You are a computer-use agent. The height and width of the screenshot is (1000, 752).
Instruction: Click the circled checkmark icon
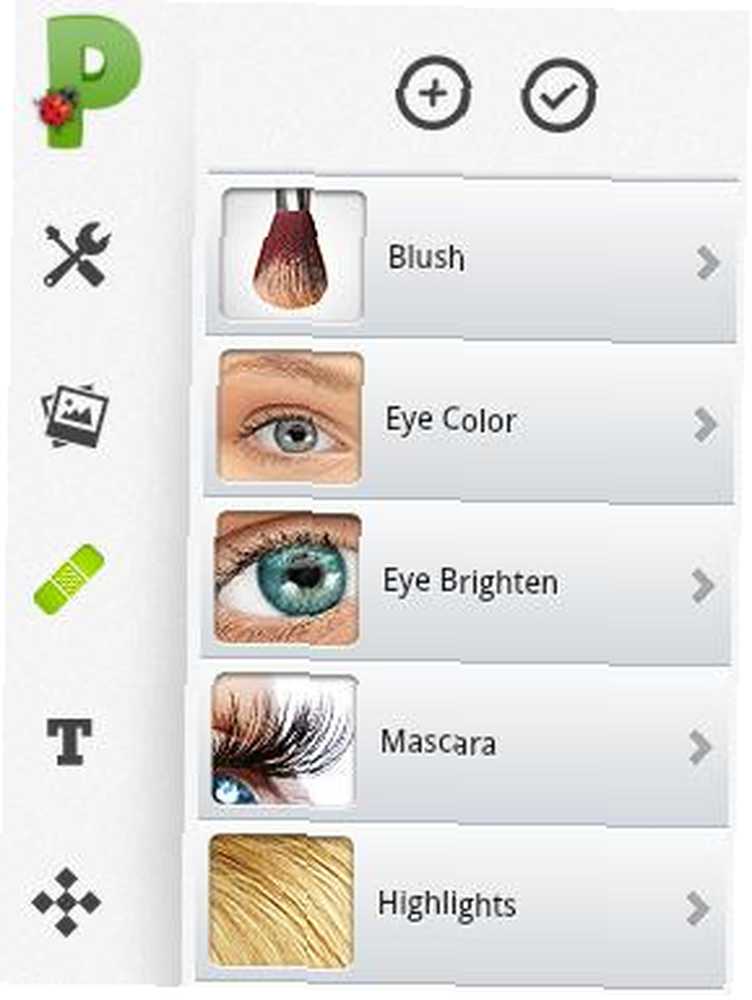[559, 96]
